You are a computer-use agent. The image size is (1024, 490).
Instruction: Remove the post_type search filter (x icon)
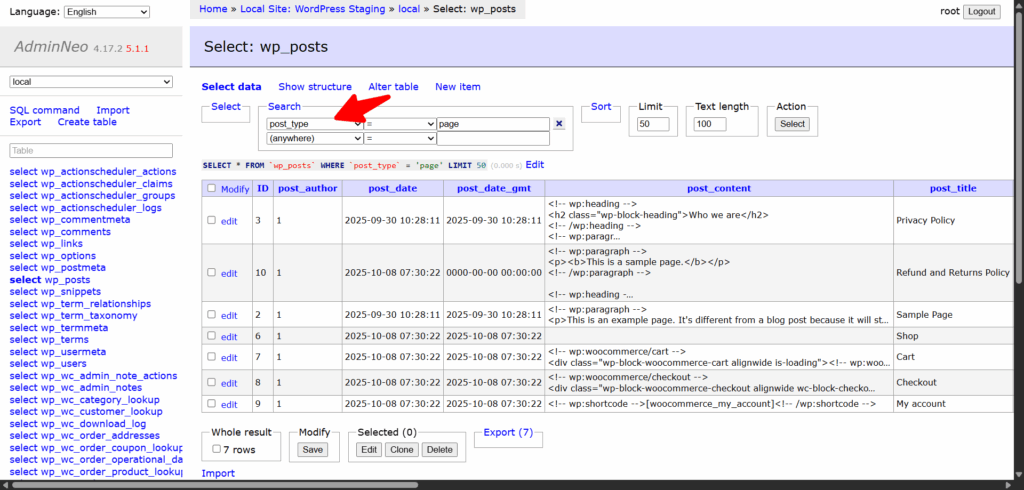(x=559, y=124)
